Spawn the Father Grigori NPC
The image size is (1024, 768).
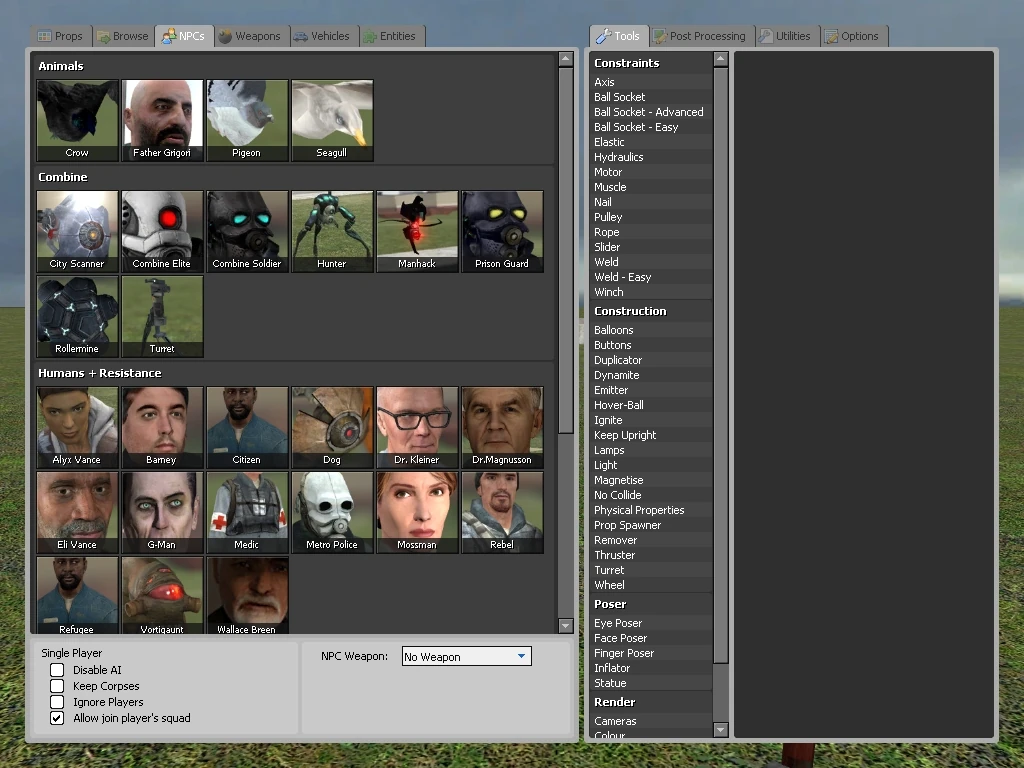[x=162, y=120]
